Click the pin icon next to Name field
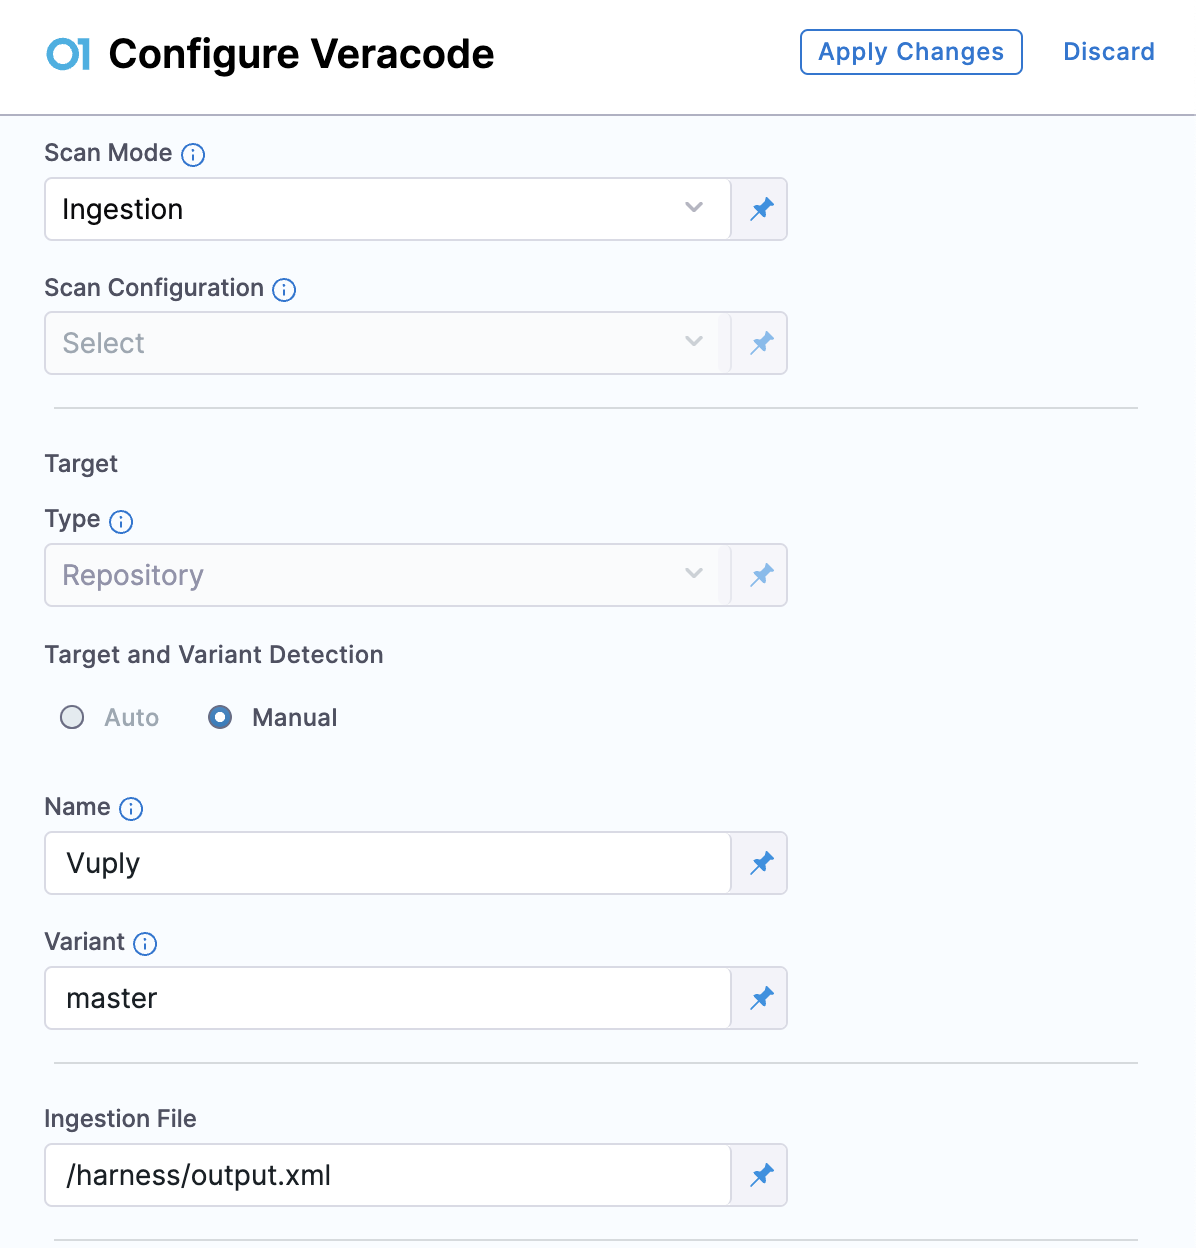 [761, 863]
